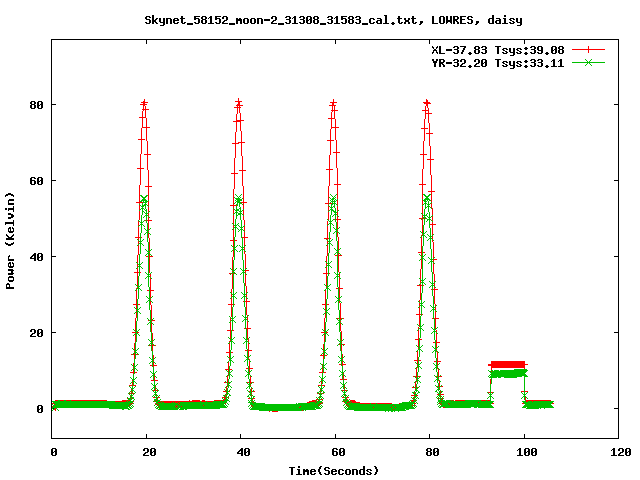Image resolution: width=640 pixels, height=480 pixels.
Task: Click the red peak top near 20 seconds
Action: point(144,103)
